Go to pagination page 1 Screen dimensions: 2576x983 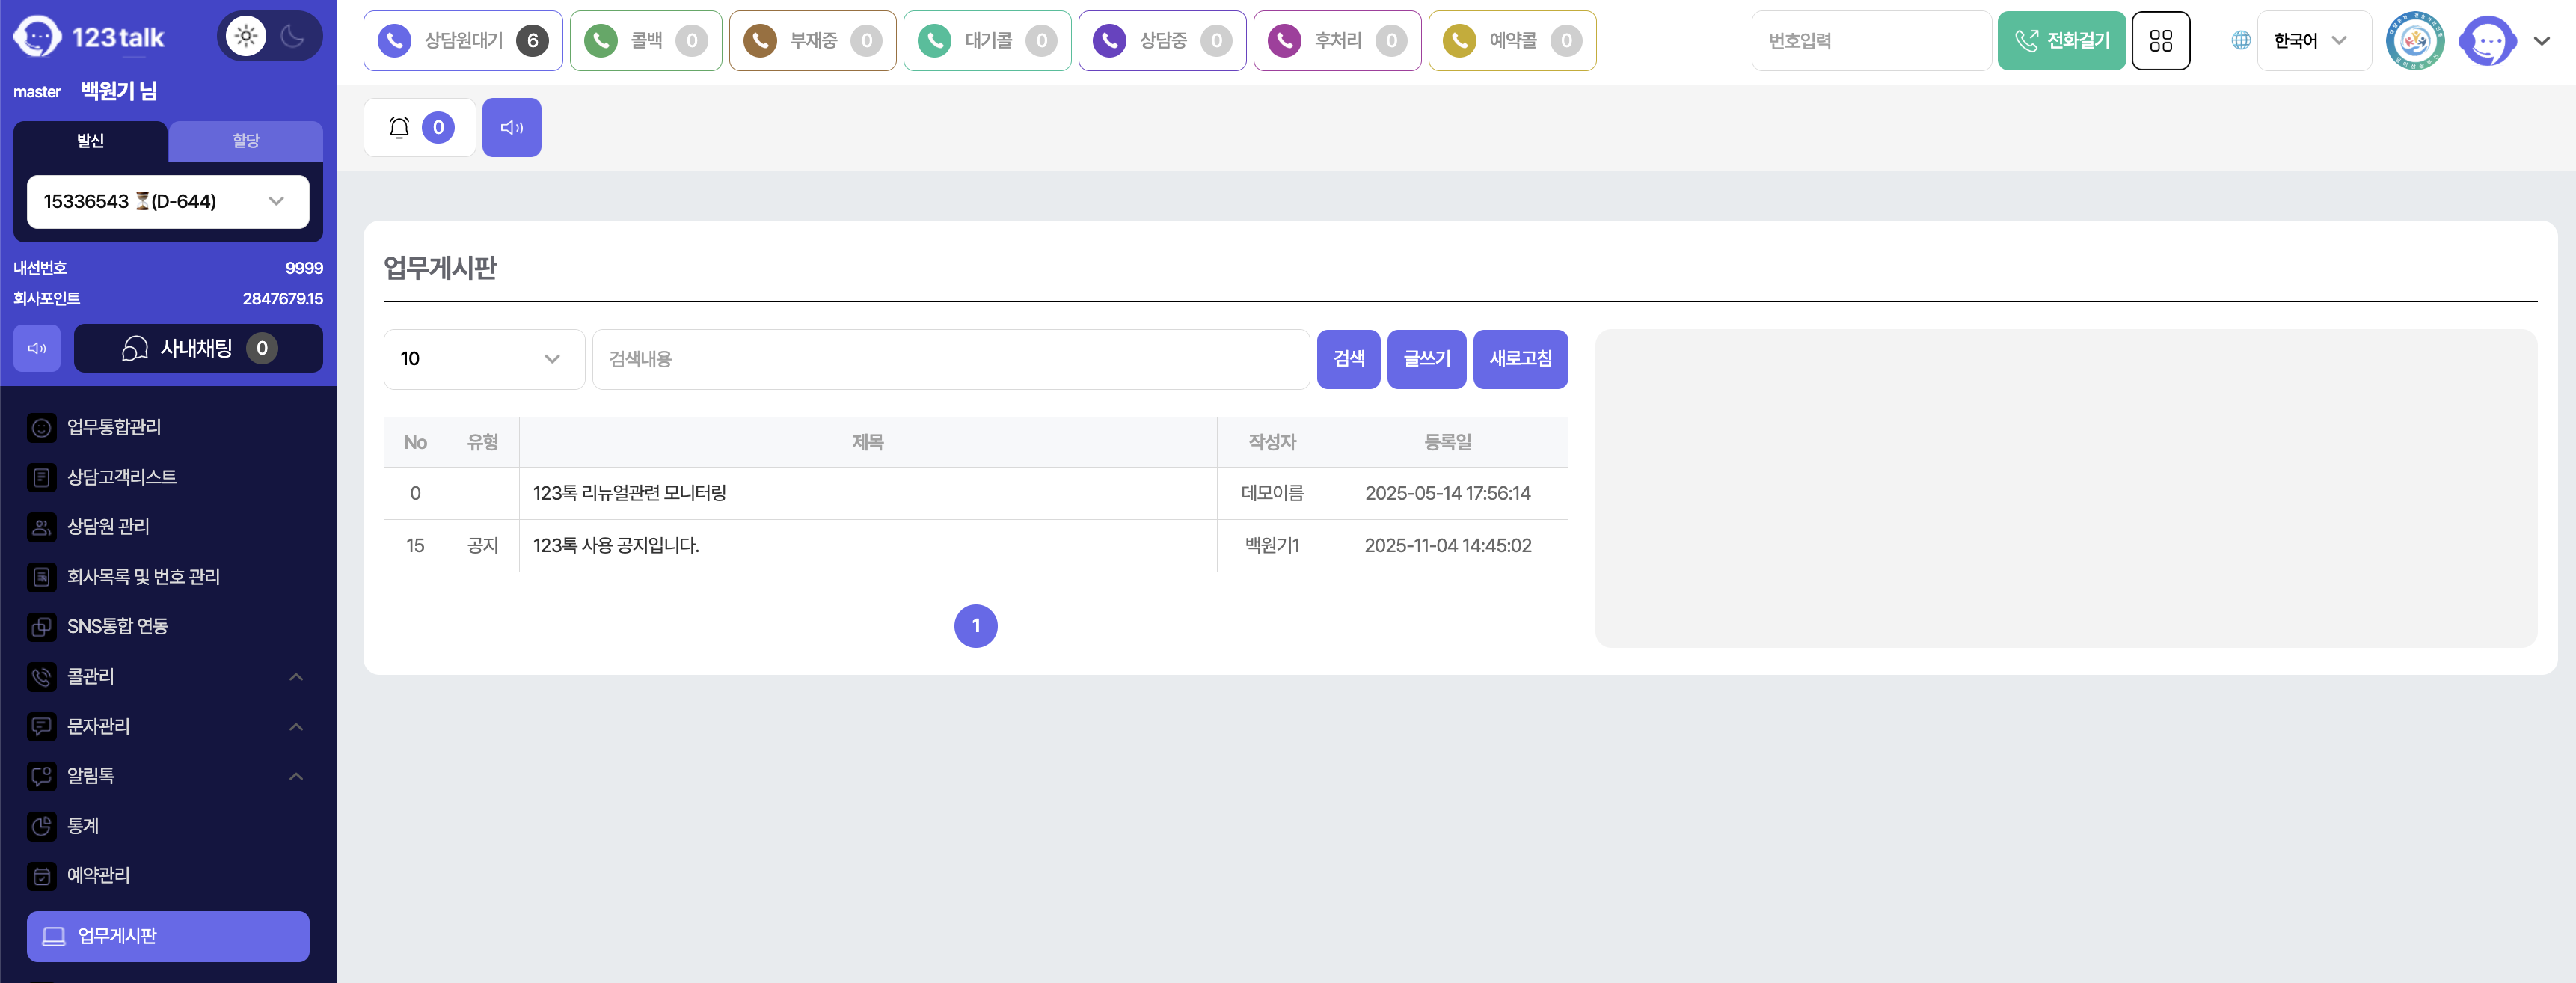(x=975, y=626)
